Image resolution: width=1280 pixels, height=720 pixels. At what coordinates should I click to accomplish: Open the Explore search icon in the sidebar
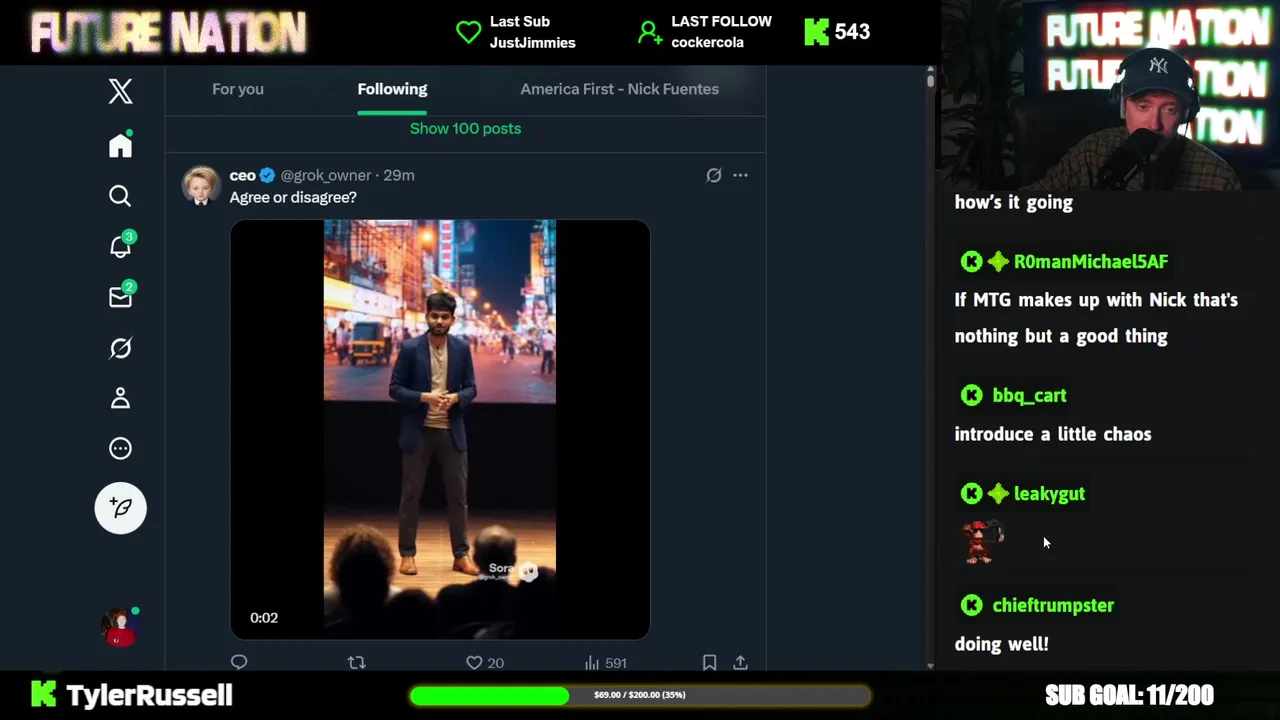coord(120,196)
